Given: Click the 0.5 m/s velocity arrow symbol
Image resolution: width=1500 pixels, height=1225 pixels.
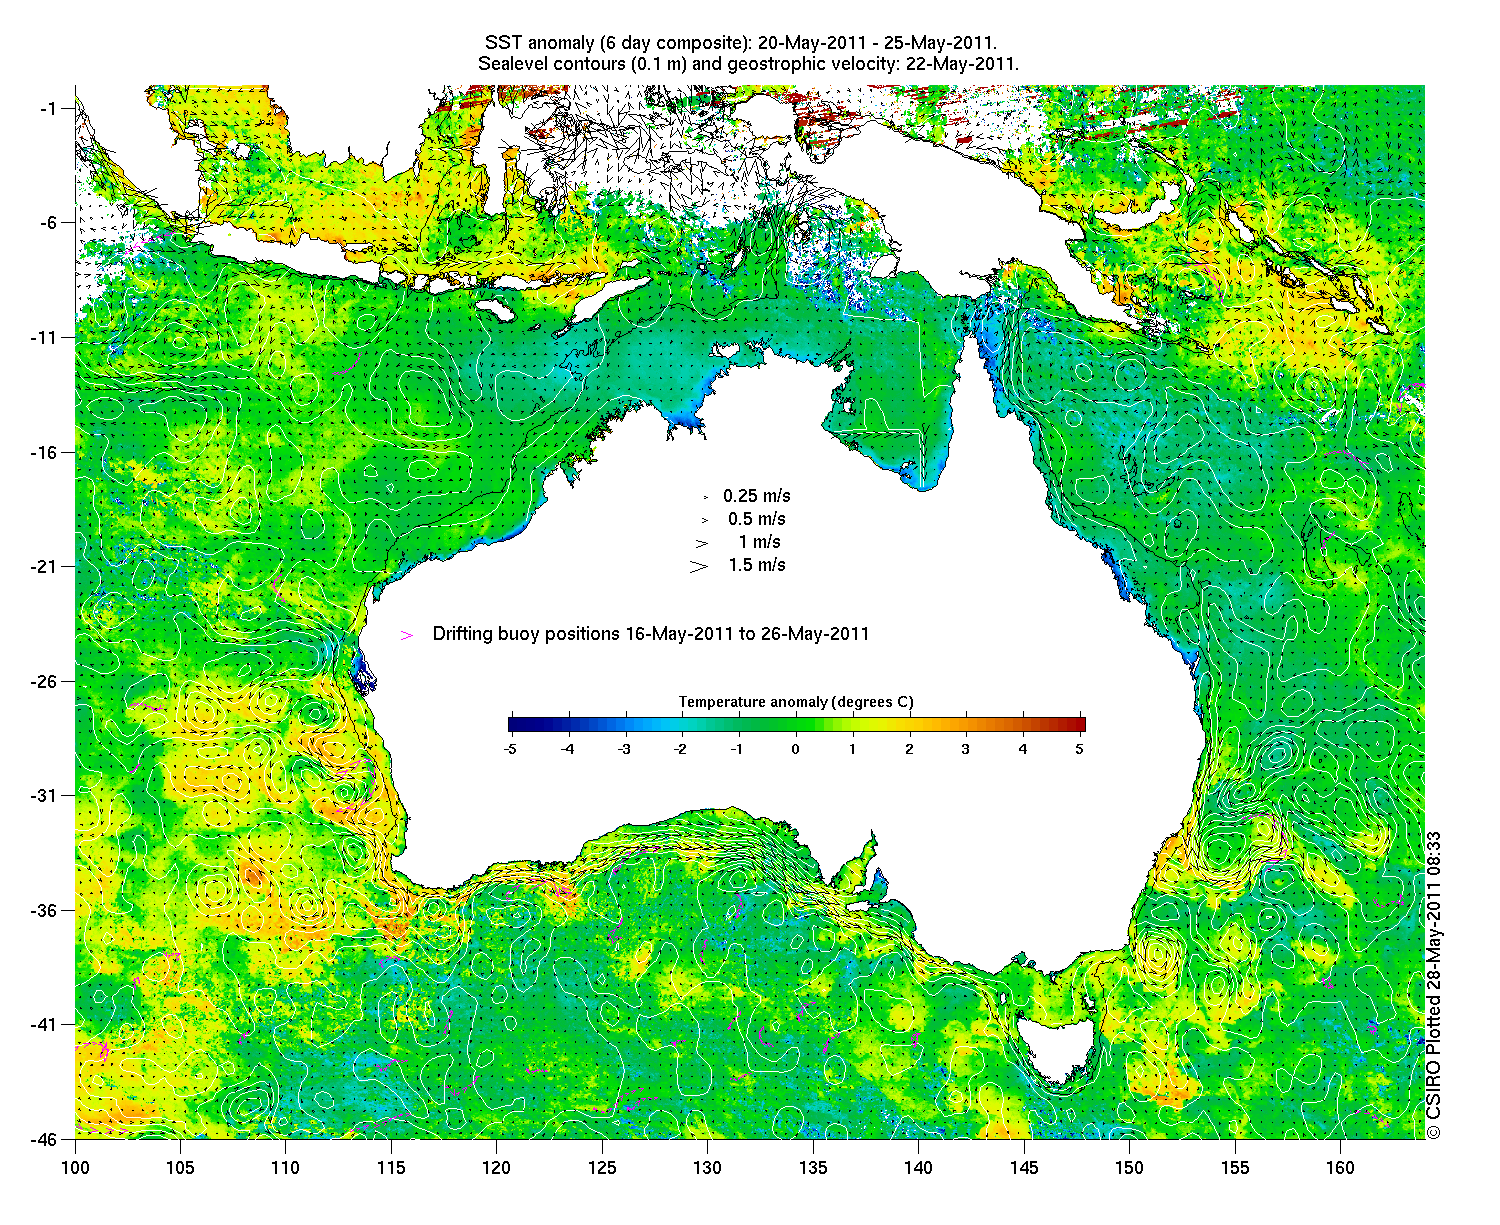Looking at the screenshot, I should 704,520.
